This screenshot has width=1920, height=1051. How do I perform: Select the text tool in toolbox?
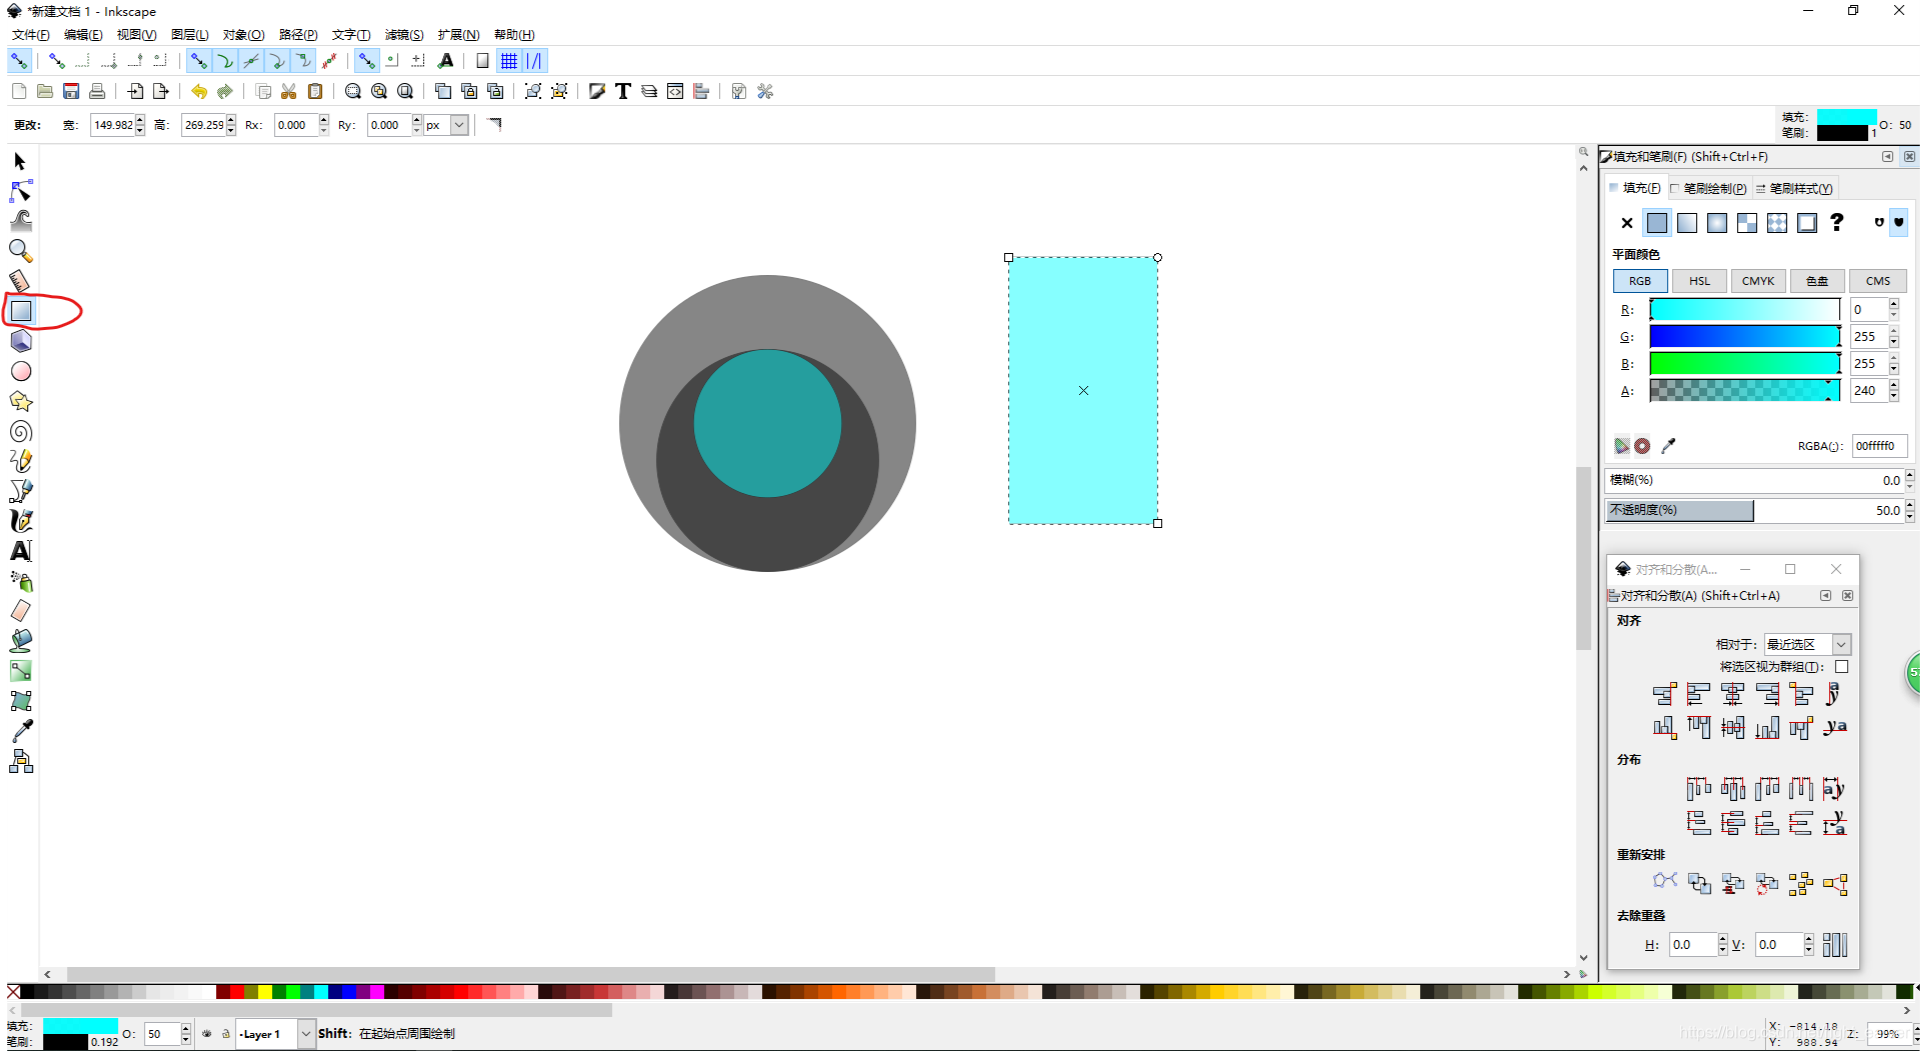20,551
